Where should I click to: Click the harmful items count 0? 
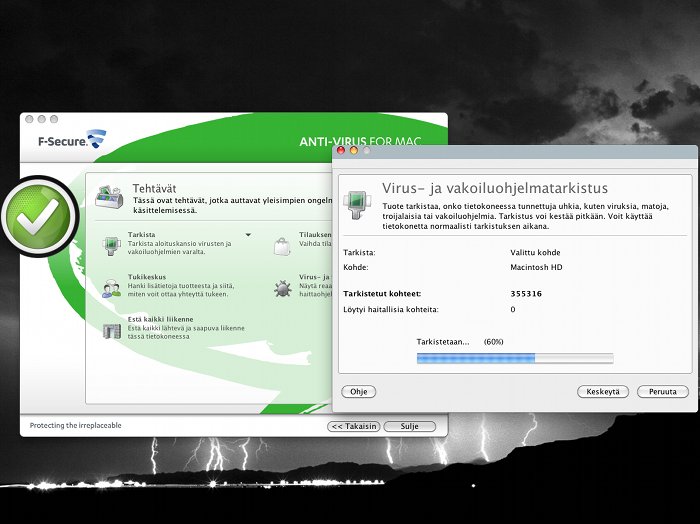513,309
